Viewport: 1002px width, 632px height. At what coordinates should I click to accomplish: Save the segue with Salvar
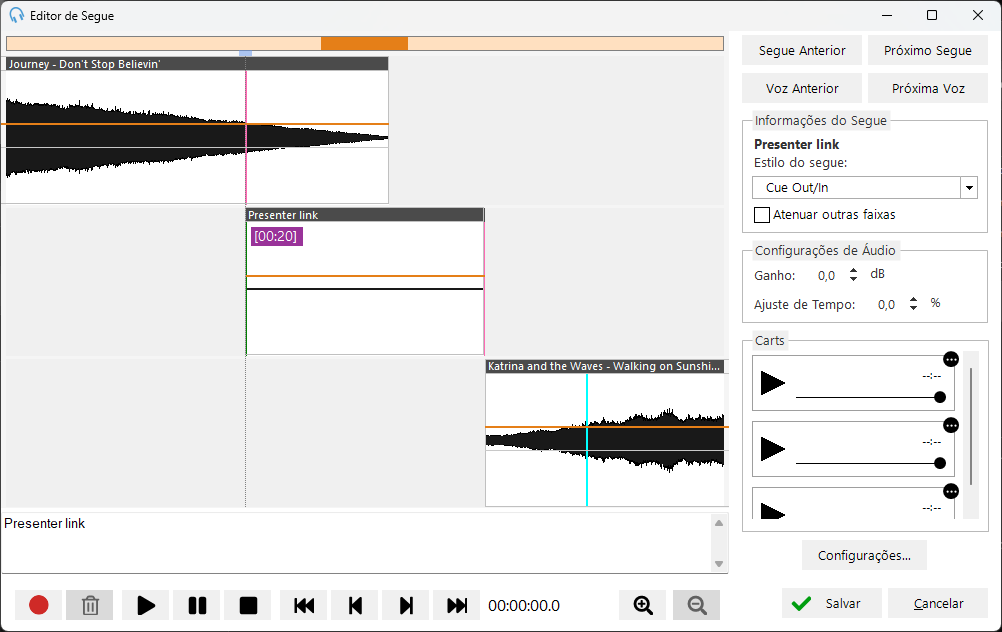[x=831, y=603]
